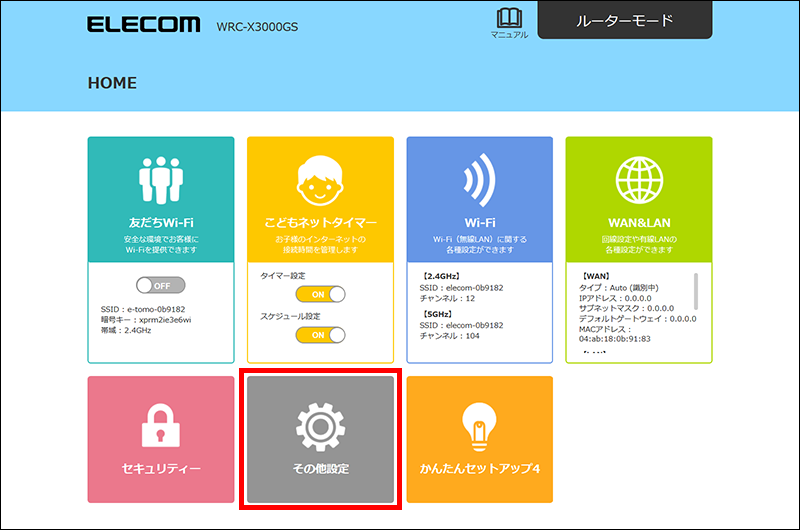
Task: Click the 暗号キー xprm2ie3e6wi text
Action: (146, 320)
